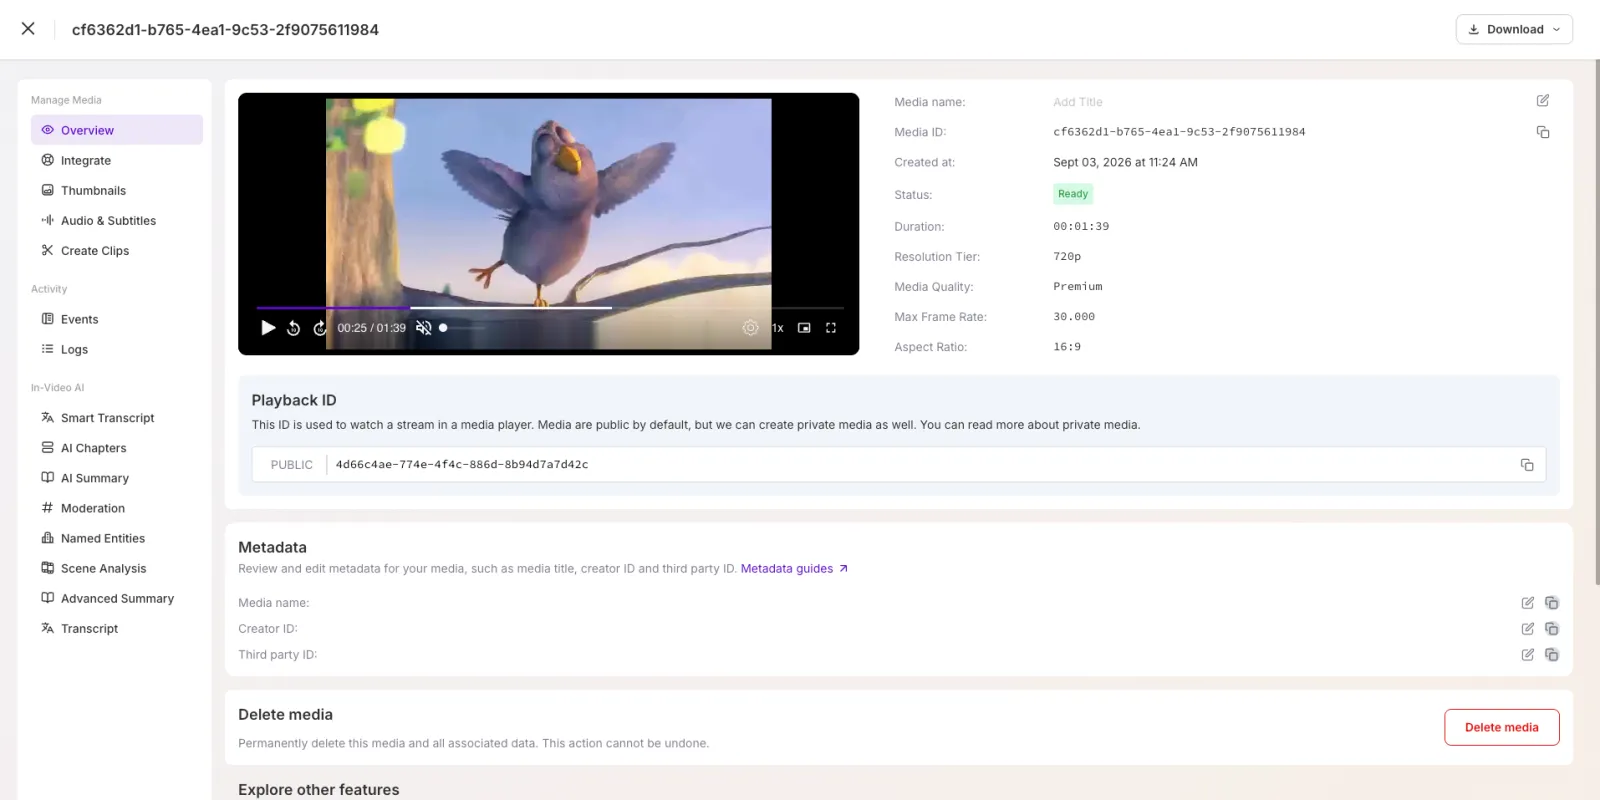This screenshot has width=1600, height=800.
Task: Copy the public Playback ID
Action: [1527, 465]
